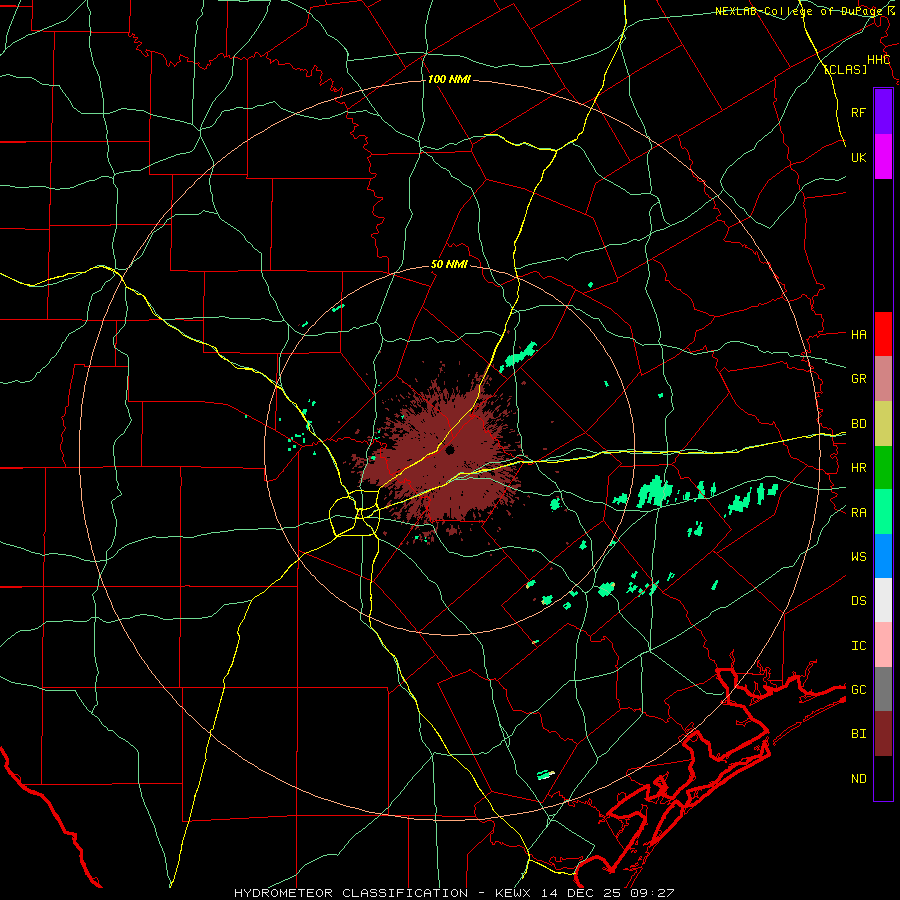
Task: Click the RF legend label
Action: (859, 112)
